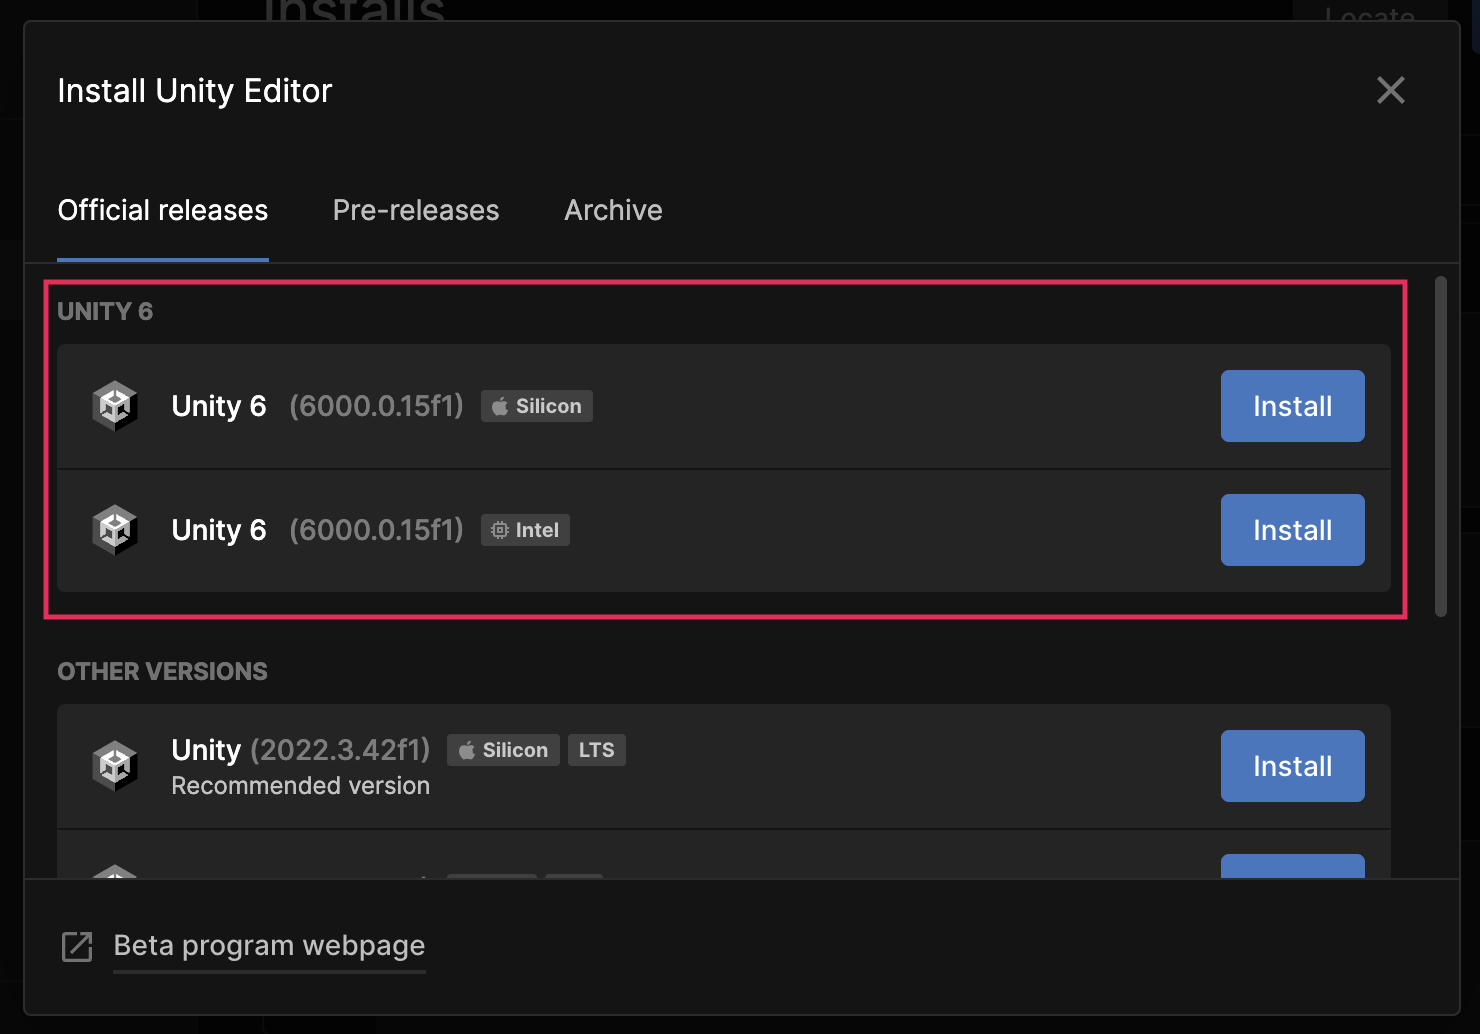This screenshot has width=1480, height=1034.
Task: Close the Install Unity Editor dialog
Action: tap(1390, 91)
